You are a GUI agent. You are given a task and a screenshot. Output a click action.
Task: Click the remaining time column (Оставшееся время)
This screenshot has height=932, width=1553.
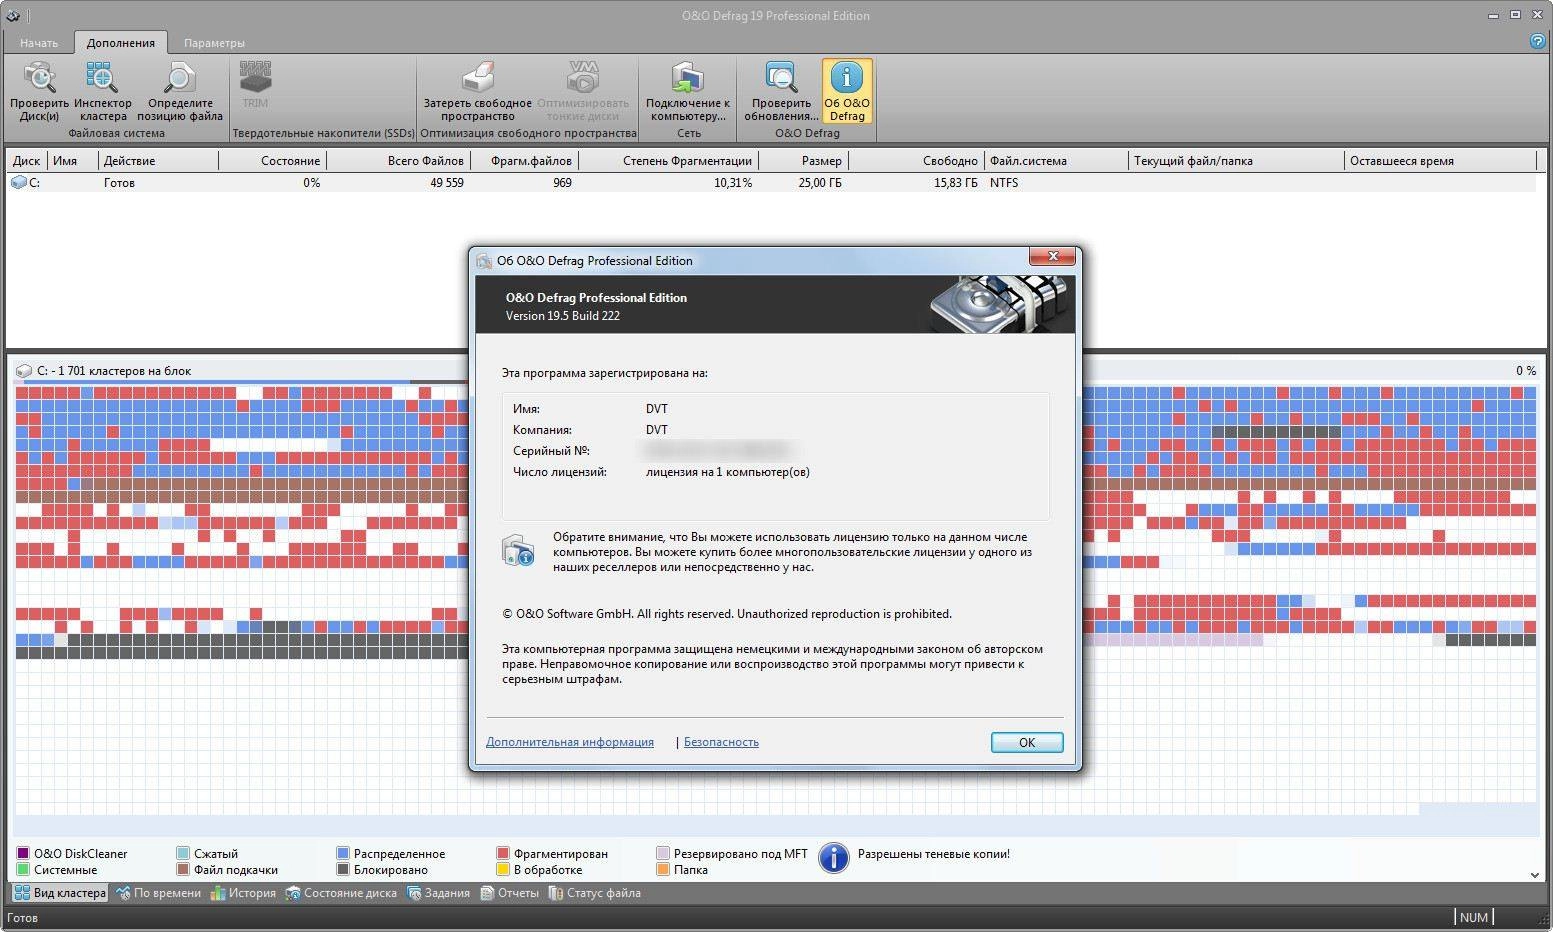(x=1440, y=161)
